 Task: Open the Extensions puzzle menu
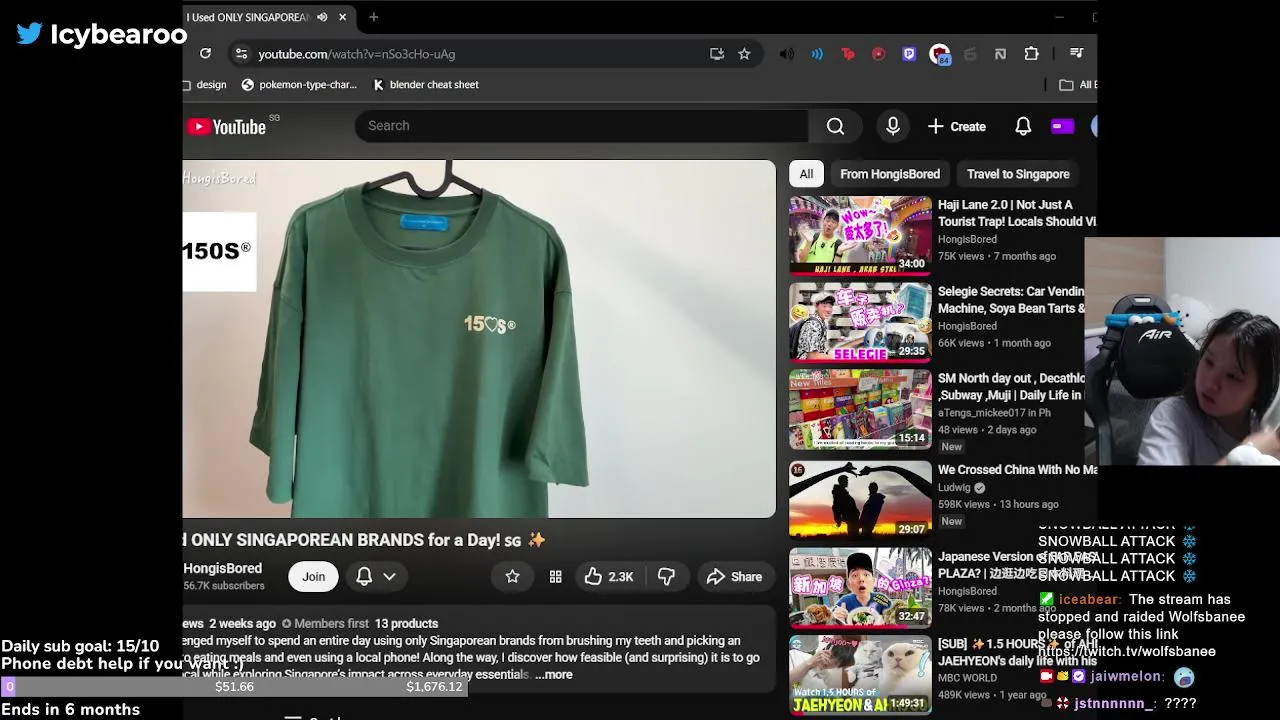[1031, 54]
